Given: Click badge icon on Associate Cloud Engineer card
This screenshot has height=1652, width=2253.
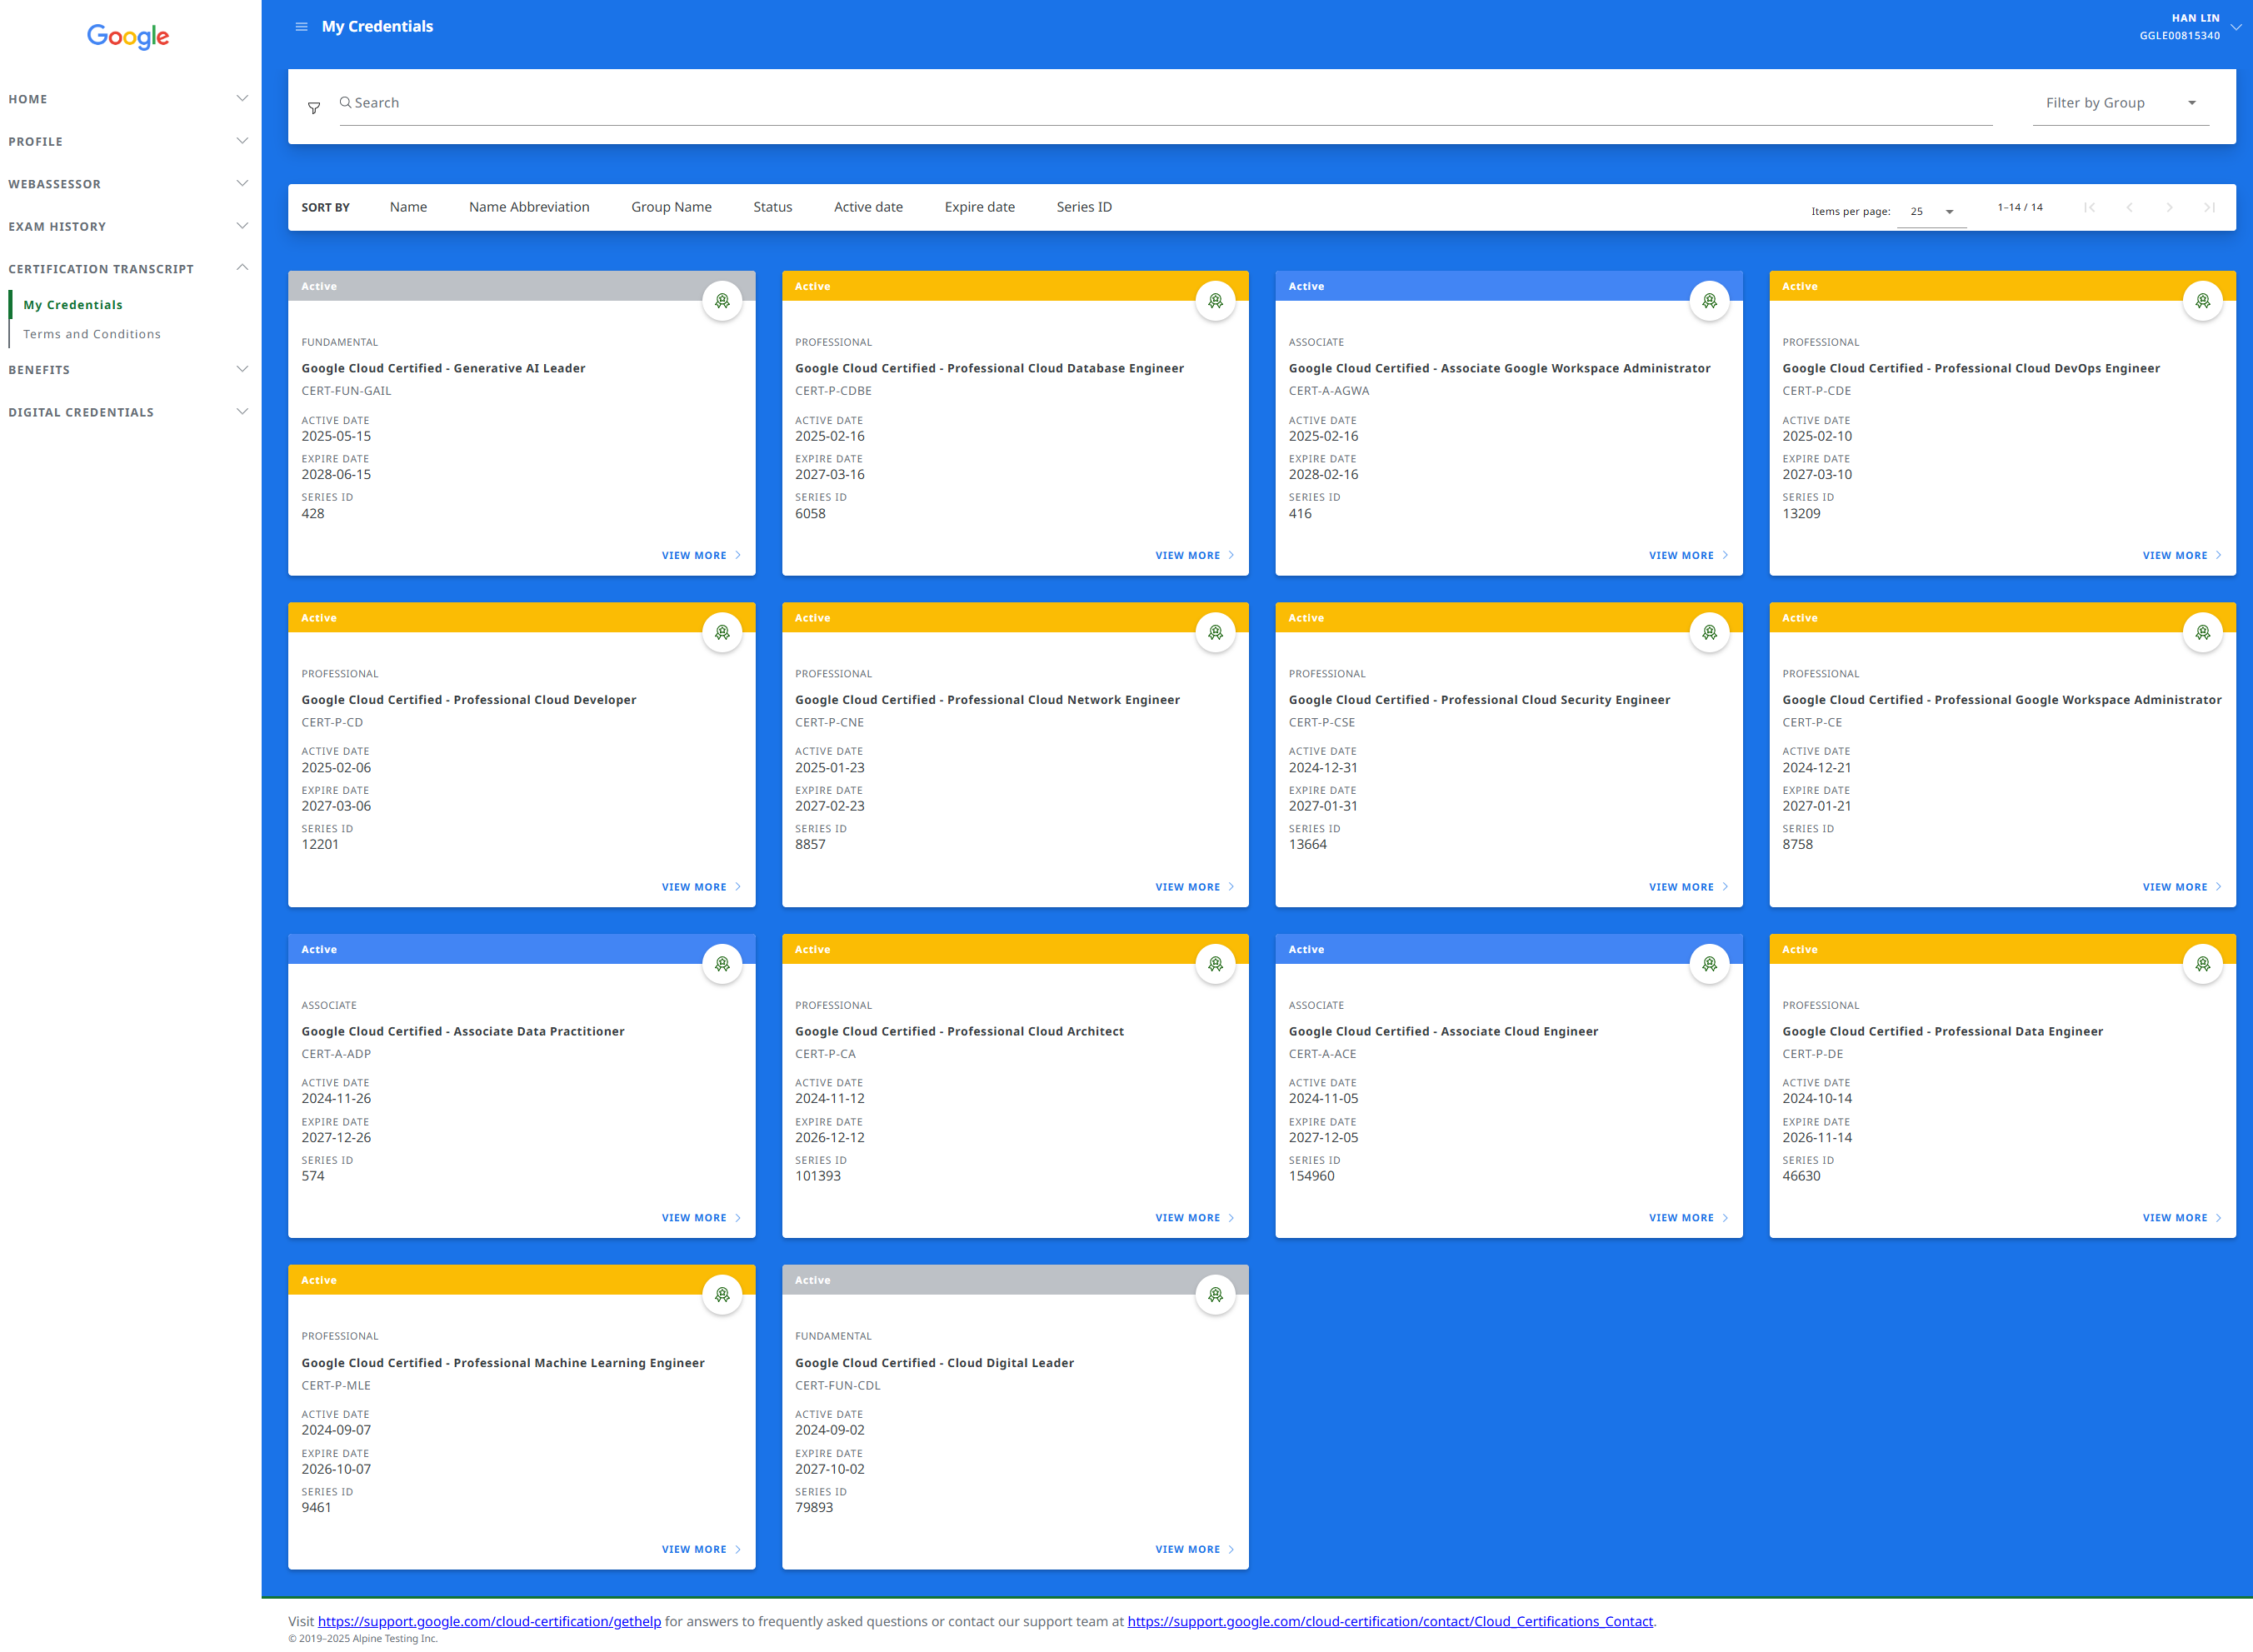Looking at the screenshot, I should click(x=1709, y=964).
